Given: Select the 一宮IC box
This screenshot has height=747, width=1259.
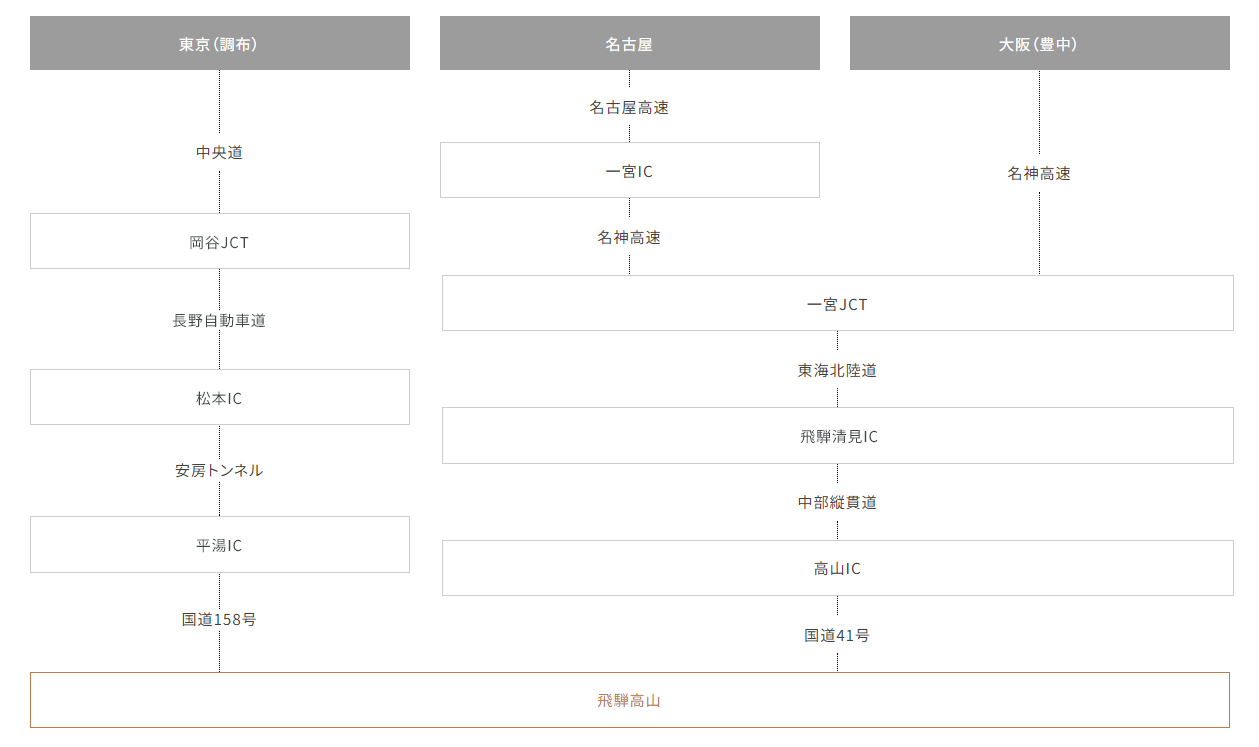Looking at the screenshot, I should (629, 171).
